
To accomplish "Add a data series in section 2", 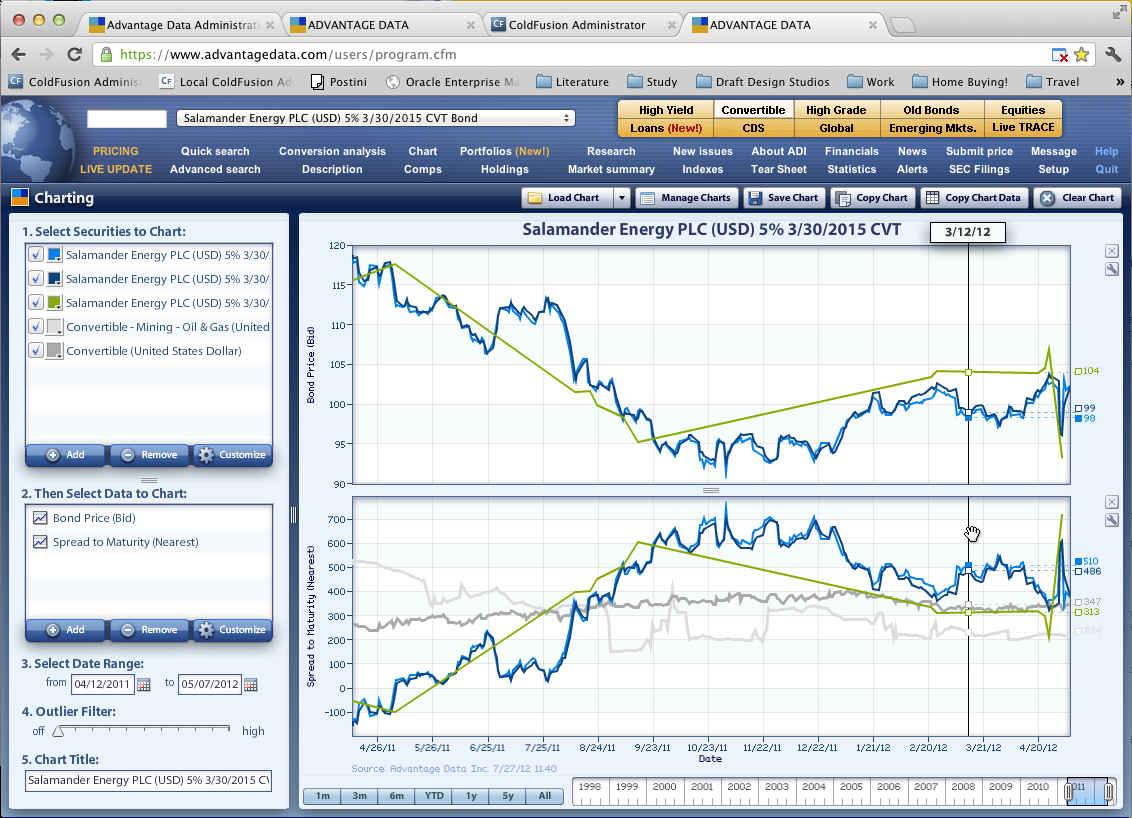I will point(66,630).
